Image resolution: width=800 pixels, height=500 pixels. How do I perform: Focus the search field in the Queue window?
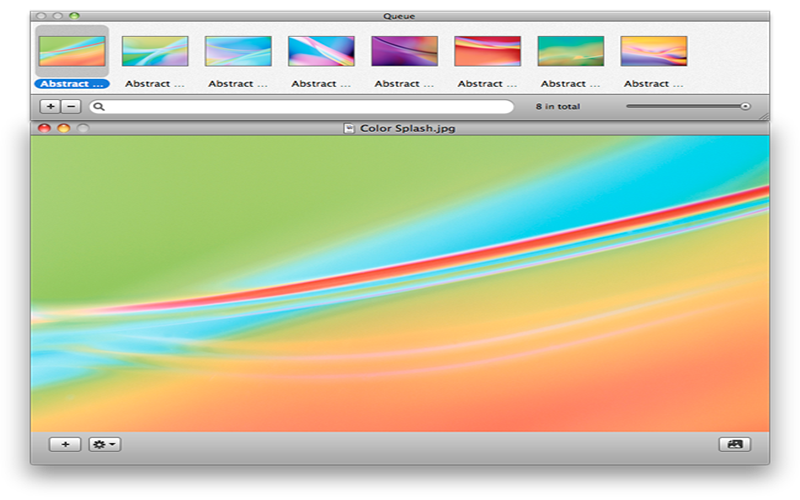302,107
